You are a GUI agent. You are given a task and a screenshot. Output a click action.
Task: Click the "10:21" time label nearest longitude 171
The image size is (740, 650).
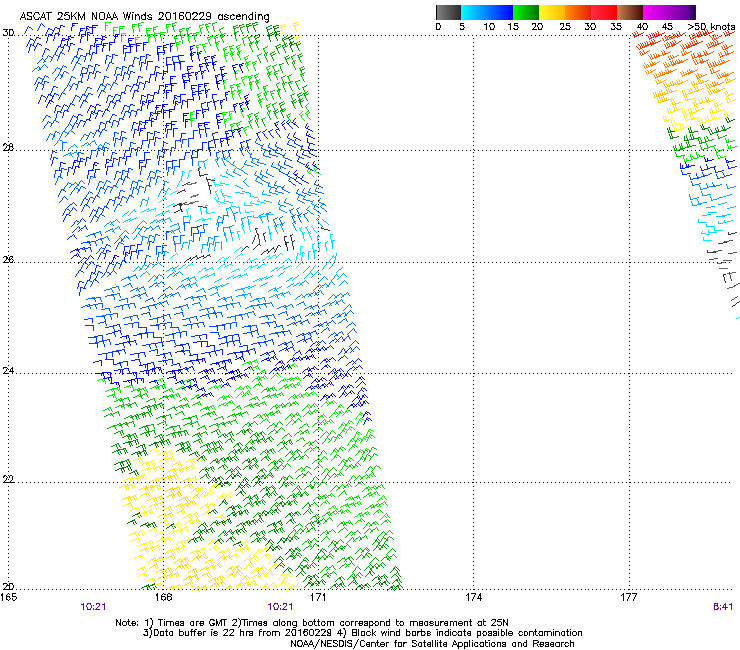pyautogui.click(x=280, y=607)
